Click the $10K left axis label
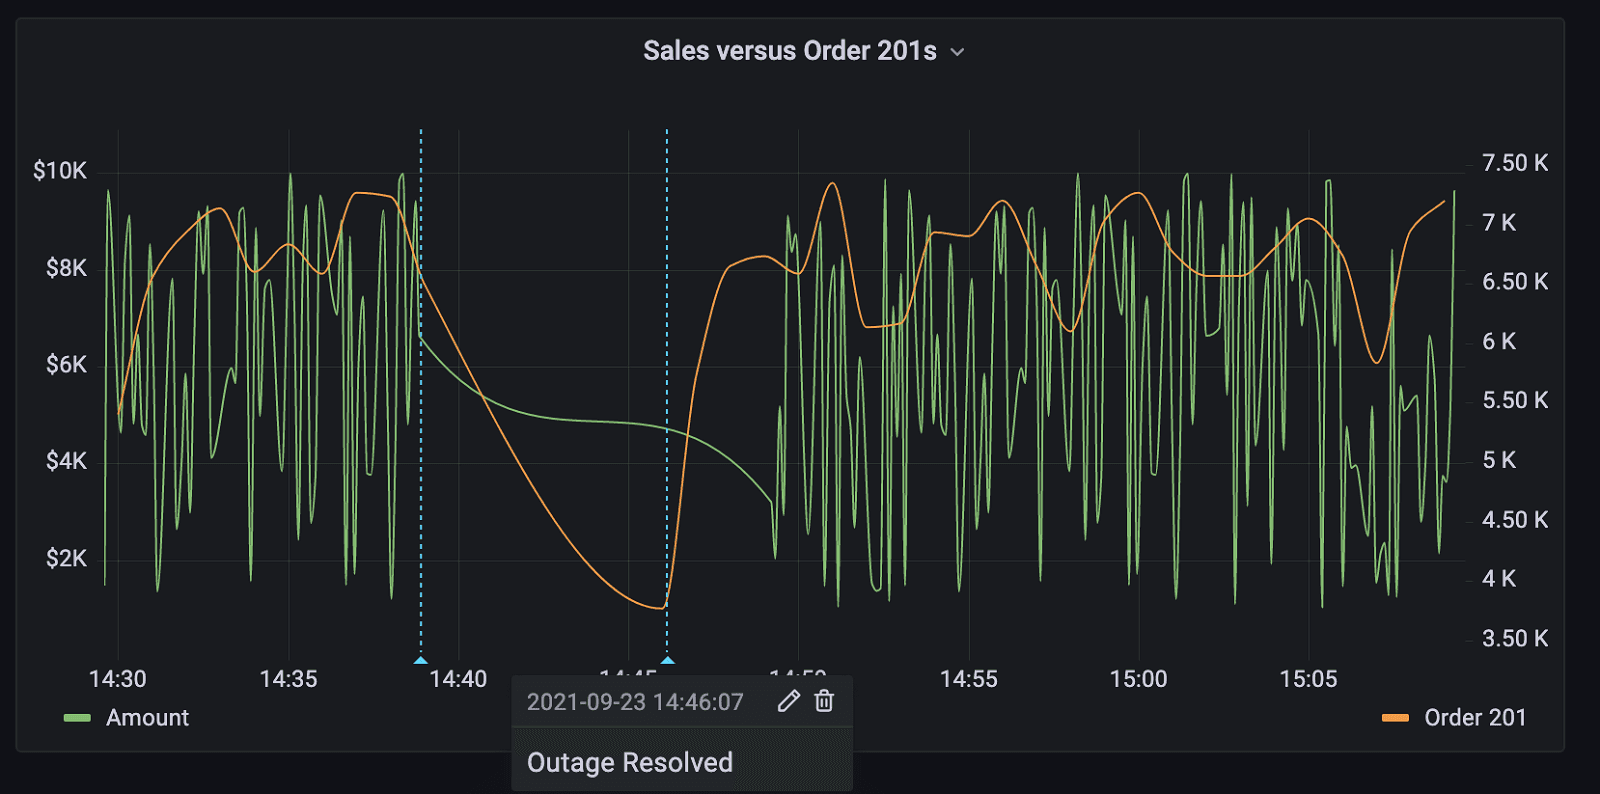This screenshot has height=794, width=1600. 60,171
